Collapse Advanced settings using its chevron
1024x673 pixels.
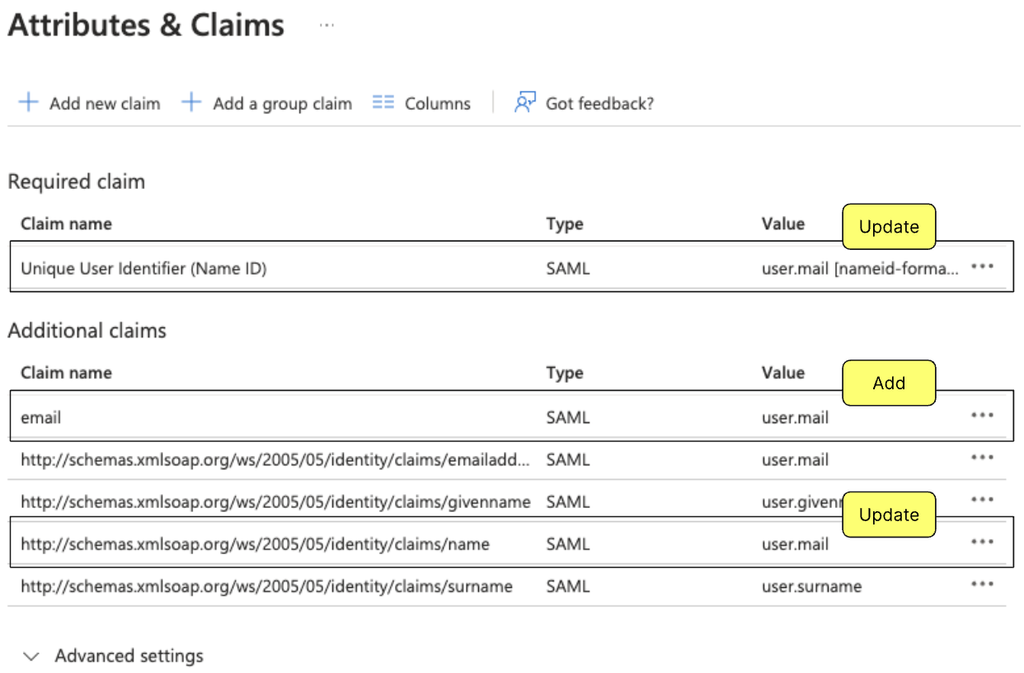click(x=31, y=656)
